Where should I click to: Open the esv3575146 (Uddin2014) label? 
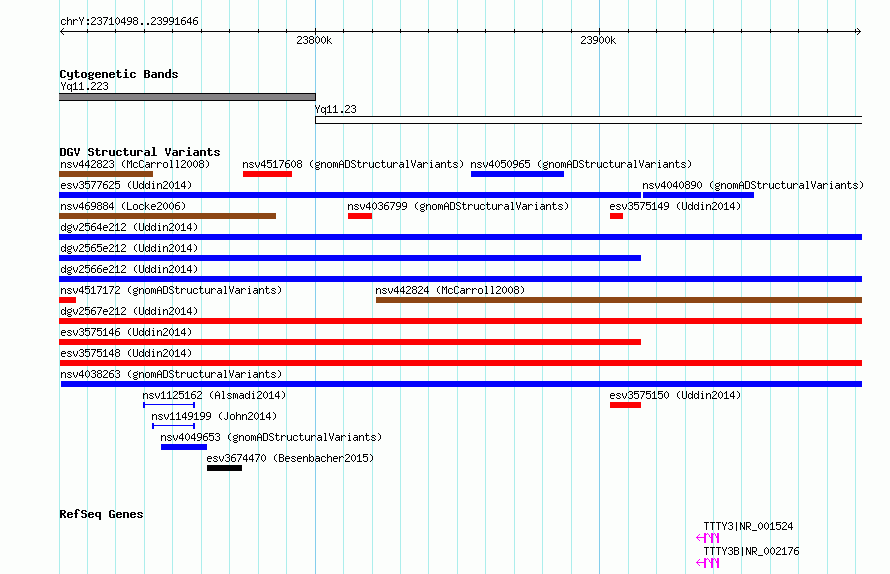click(126, 332)
